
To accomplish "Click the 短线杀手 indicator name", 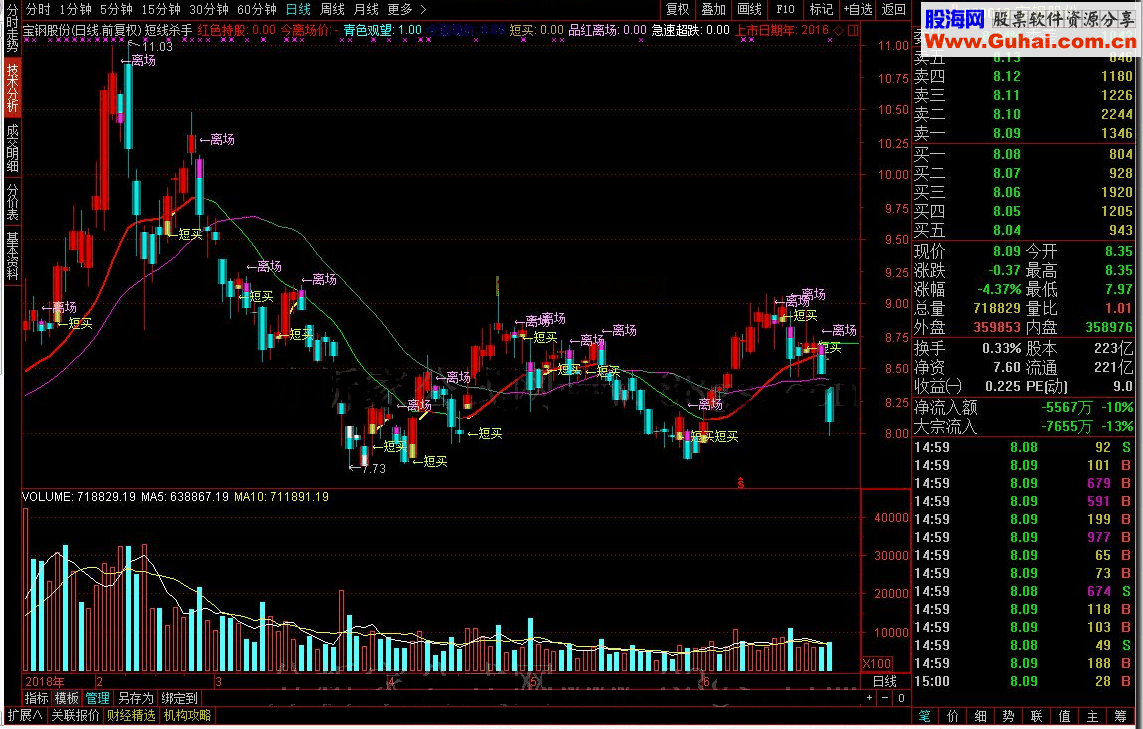I will (168, 30).
